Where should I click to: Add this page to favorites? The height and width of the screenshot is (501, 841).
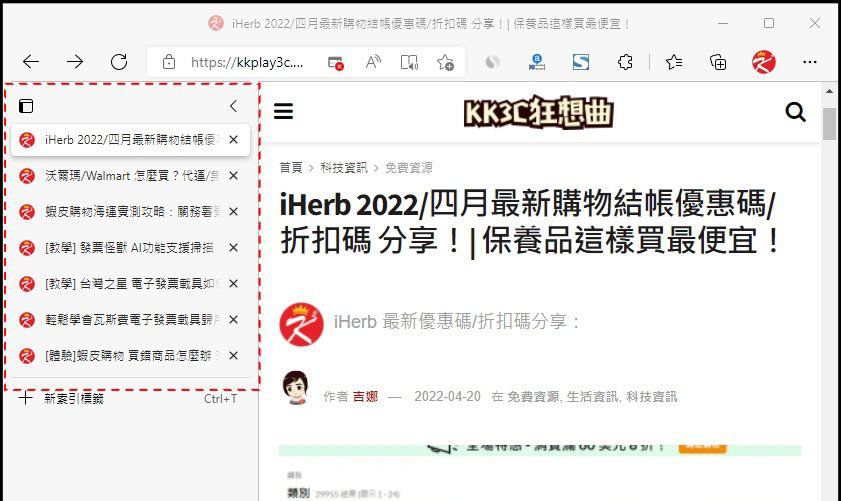[x=445, y=62]
